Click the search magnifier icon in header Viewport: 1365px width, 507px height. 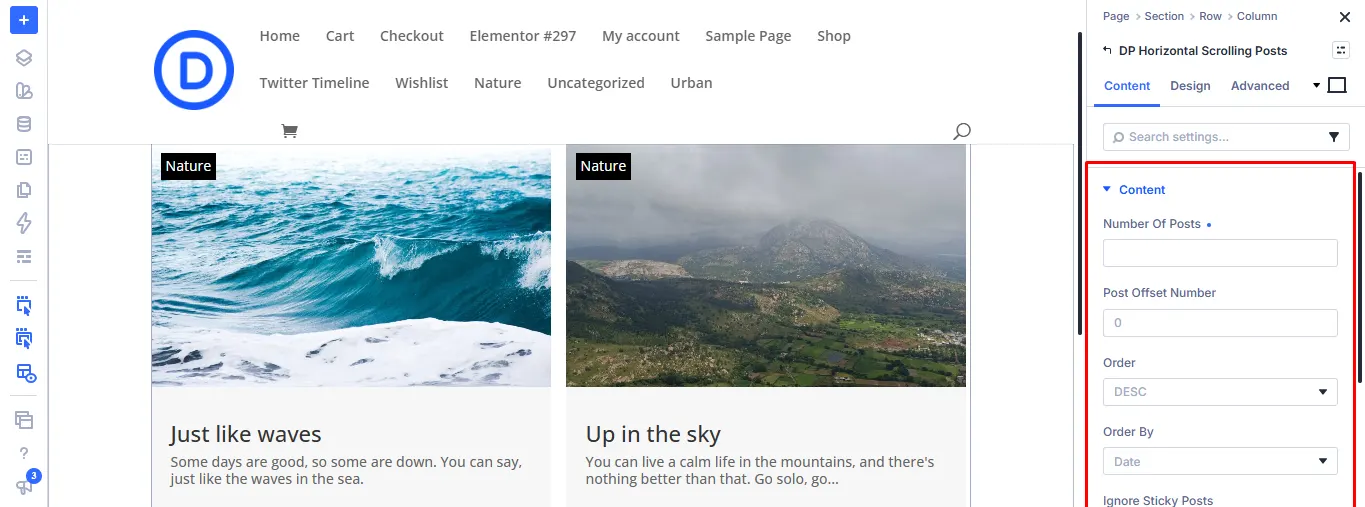point(961,131)
